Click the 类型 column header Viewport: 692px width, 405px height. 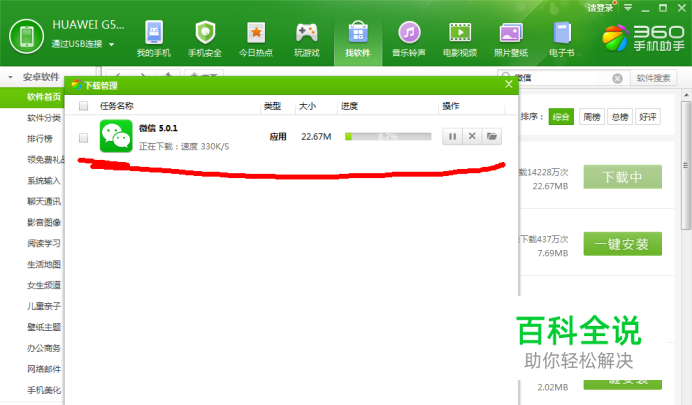[x=272, y=106]
